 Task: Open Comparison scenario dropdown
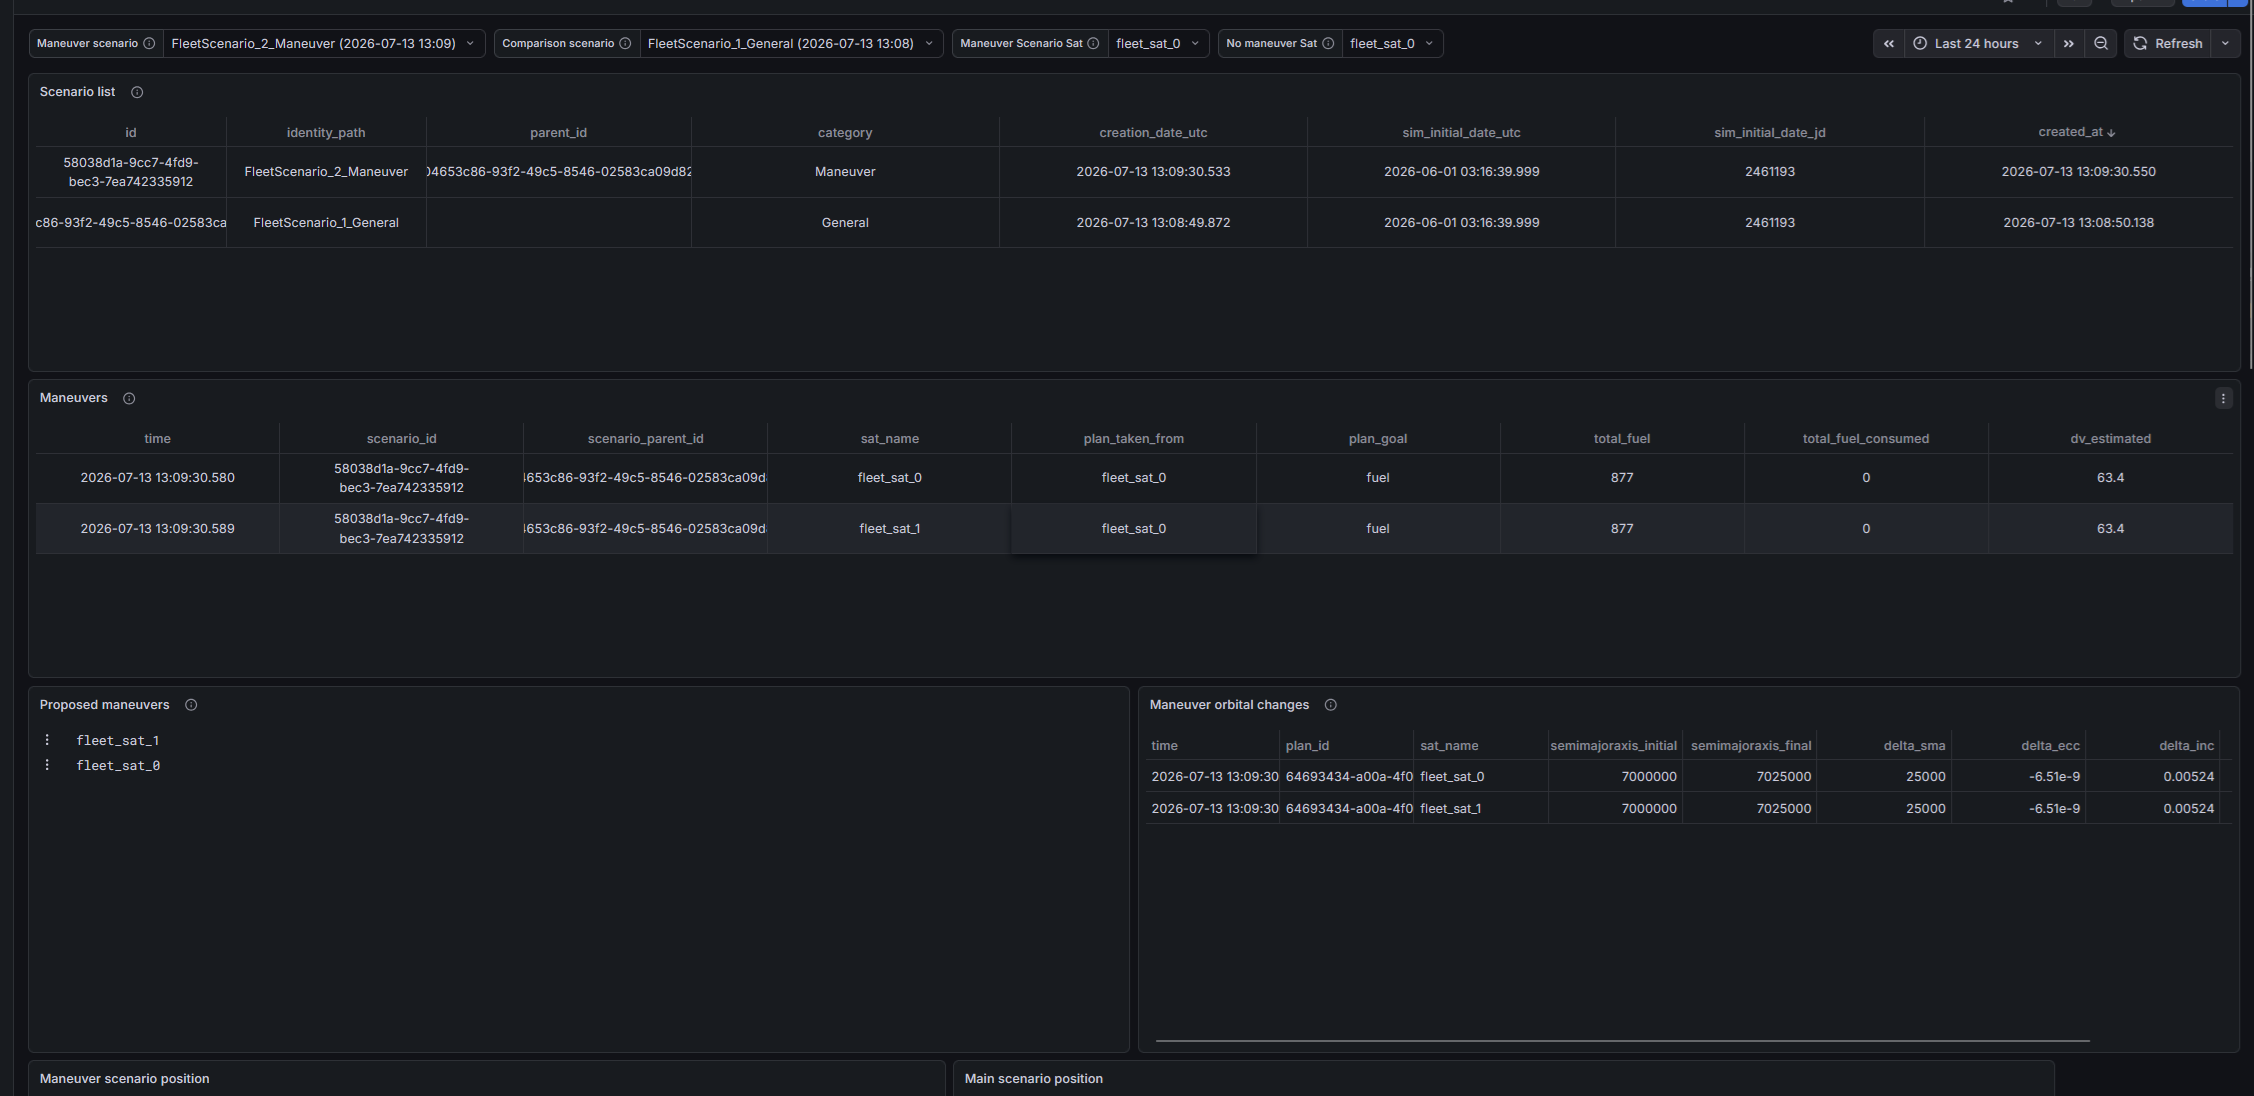pyautogui.click(x=790, y=43)
